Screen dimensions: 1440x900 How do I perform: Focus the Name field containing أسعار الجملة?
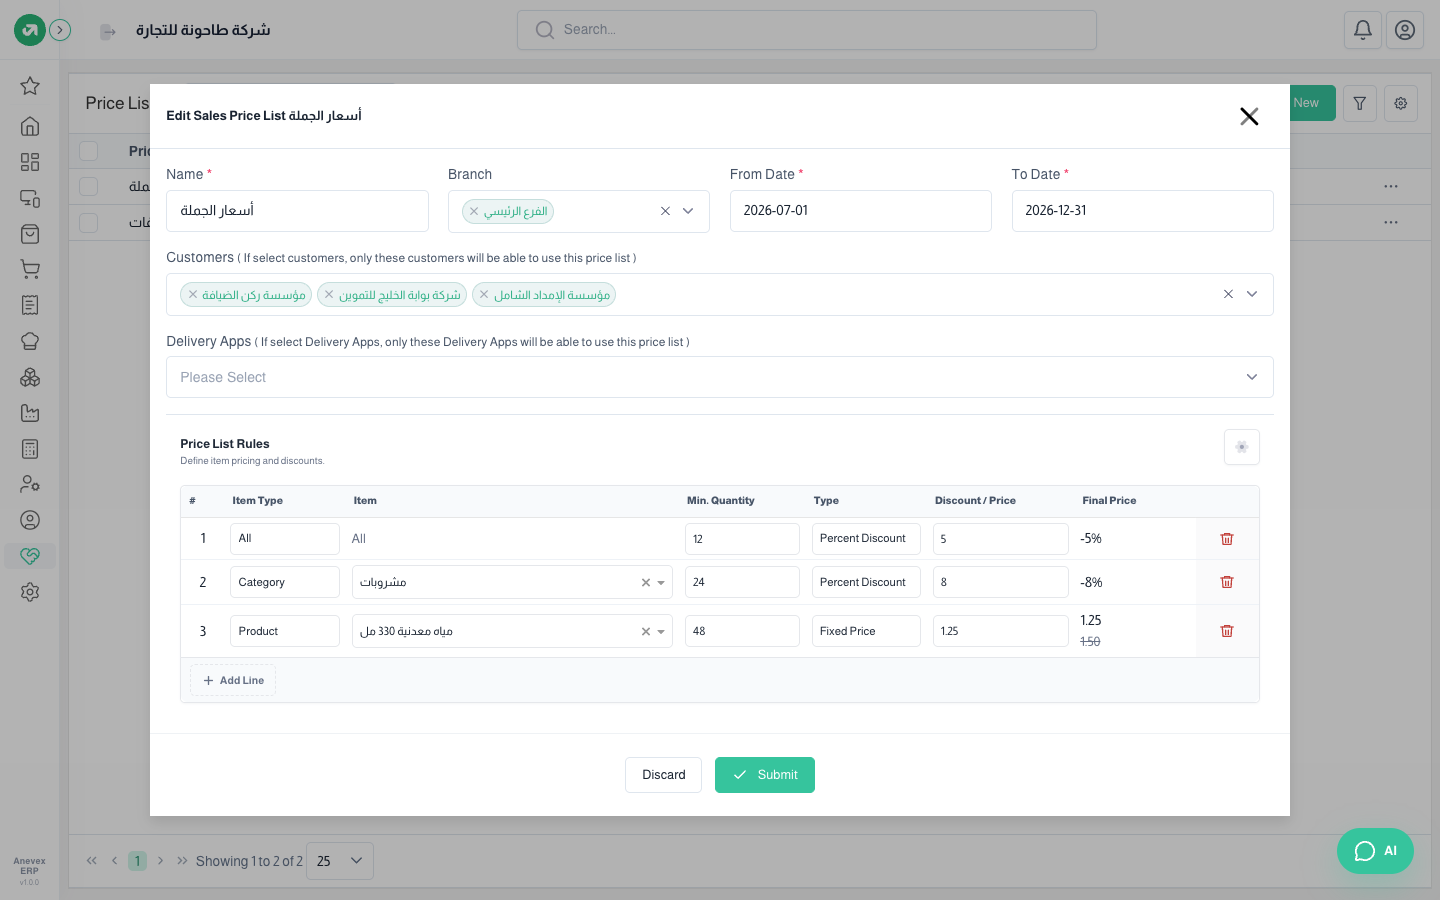pyautogui.click(x=297, y=211)
